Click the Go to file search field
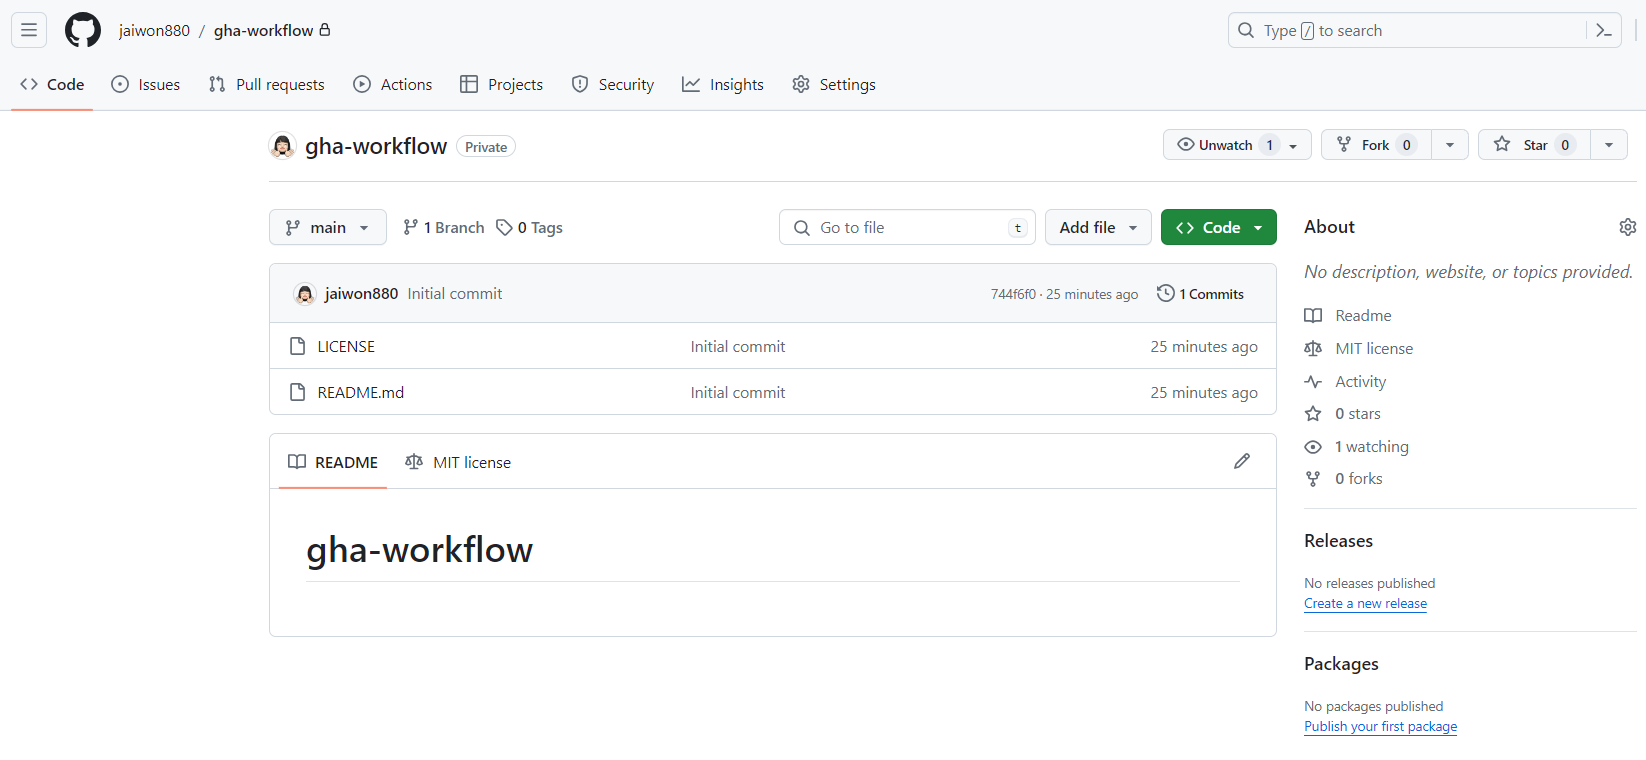Image resolution: width=1646 pixels, height=760 pixels. click(907, 227)
